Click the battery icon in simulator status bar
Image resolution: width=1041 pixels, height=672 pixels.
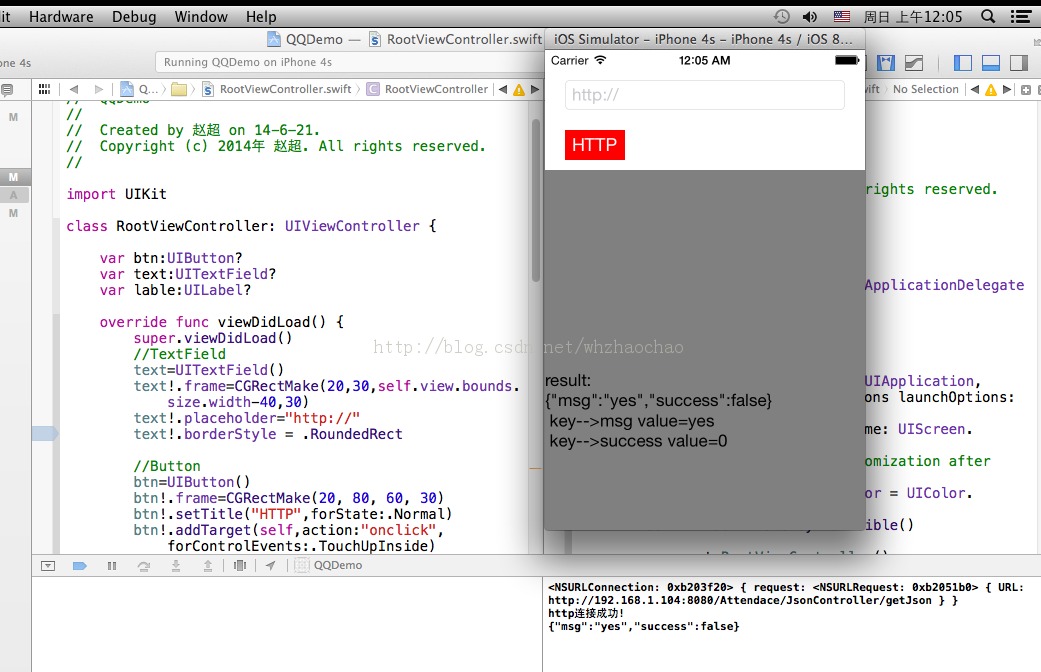pos(847,60)
